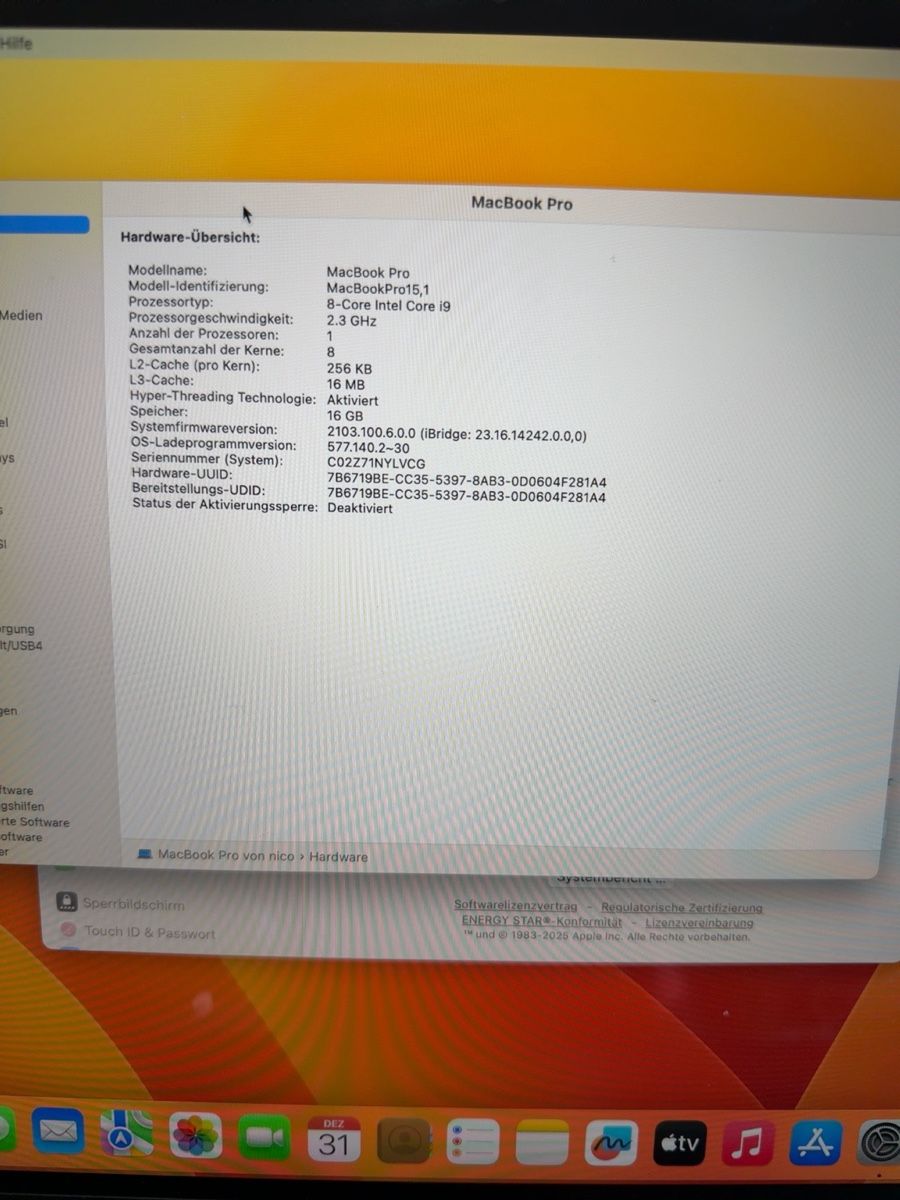Click activation lock status 'Deaktiviert'
This screenshot has height=1200, width=900.
click(360, 508)
